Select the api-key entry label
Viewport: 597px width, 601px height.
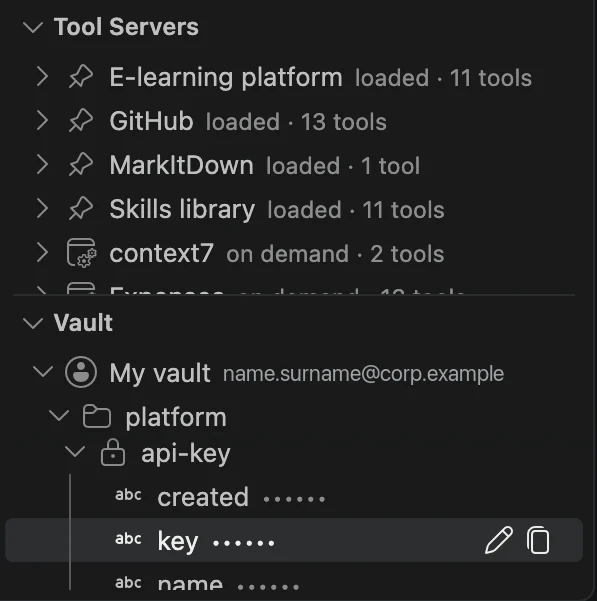tap(186, 454)
